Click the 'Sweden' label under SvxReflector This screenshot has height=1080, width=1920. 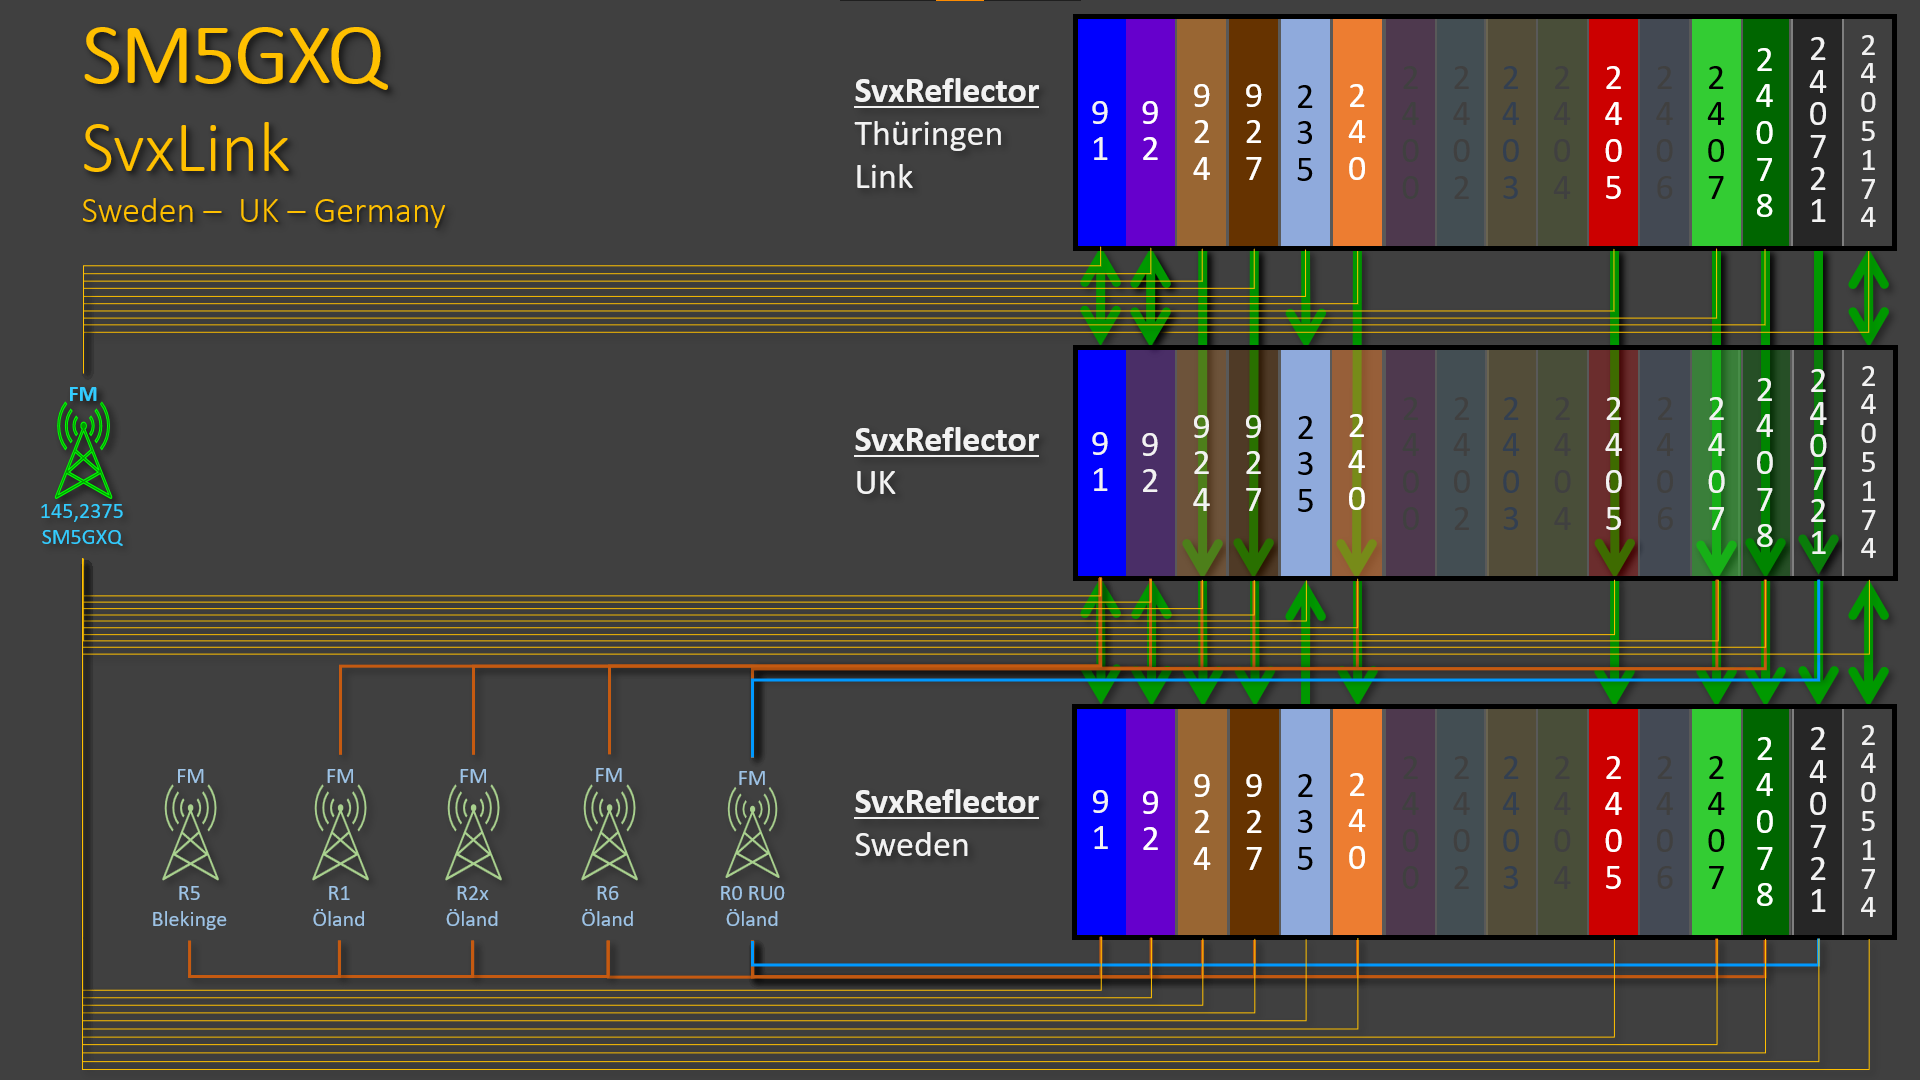(911, 845)
